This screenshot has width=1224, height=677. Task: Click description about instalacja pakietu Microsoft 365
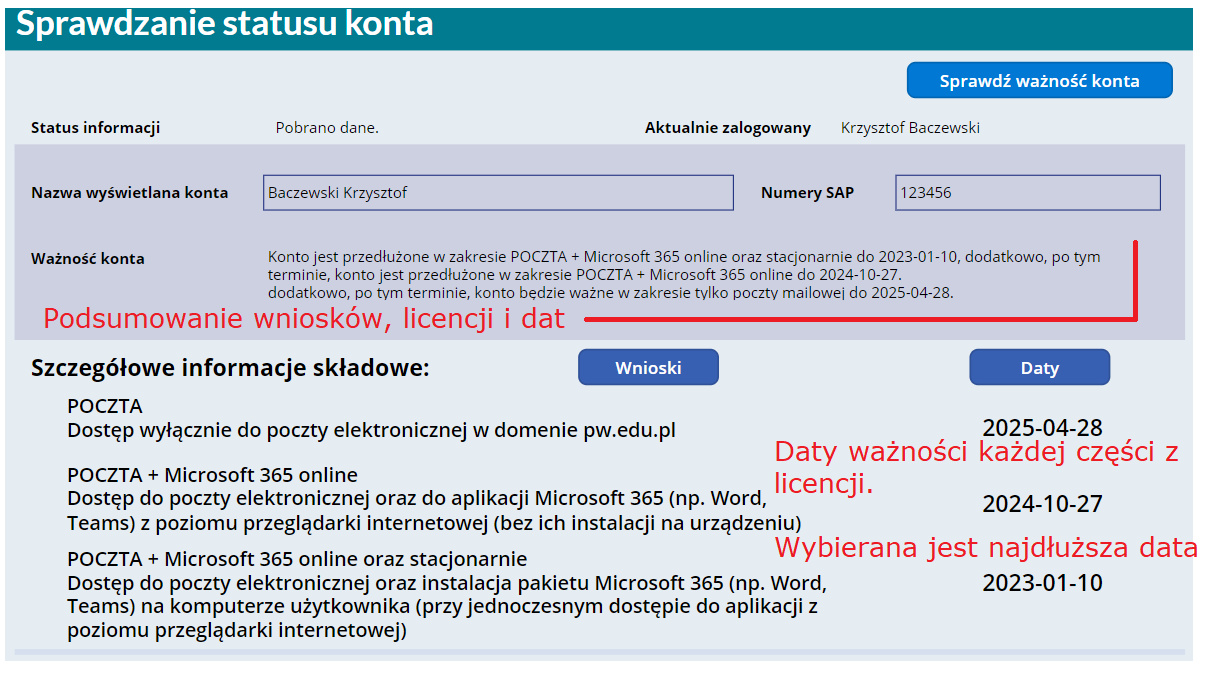(447, 606)
